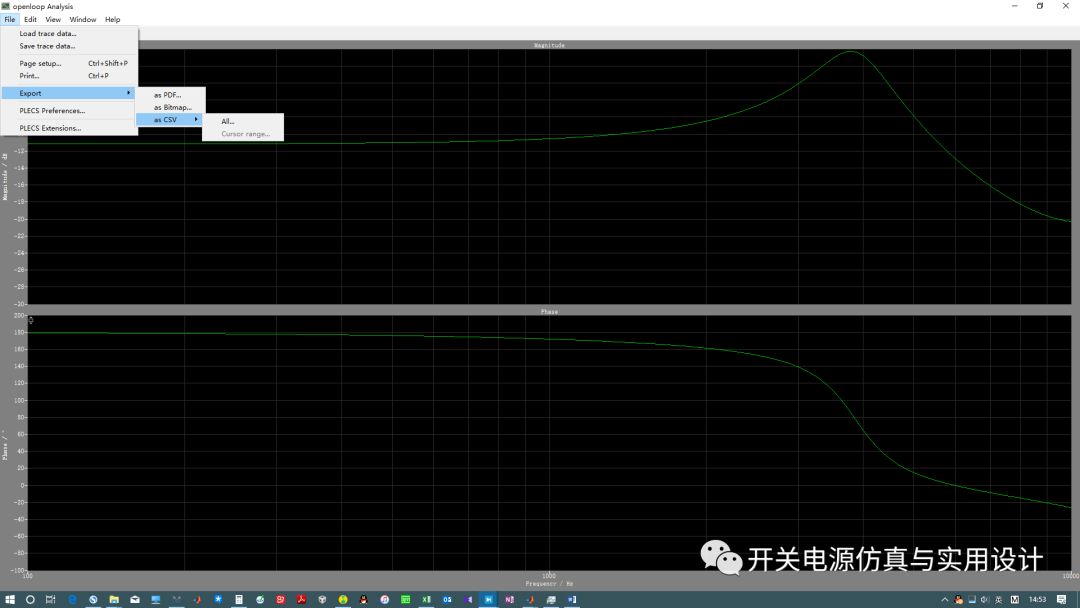Open Calculator from taskbar
1080x608 pixels.
(239, 600)
